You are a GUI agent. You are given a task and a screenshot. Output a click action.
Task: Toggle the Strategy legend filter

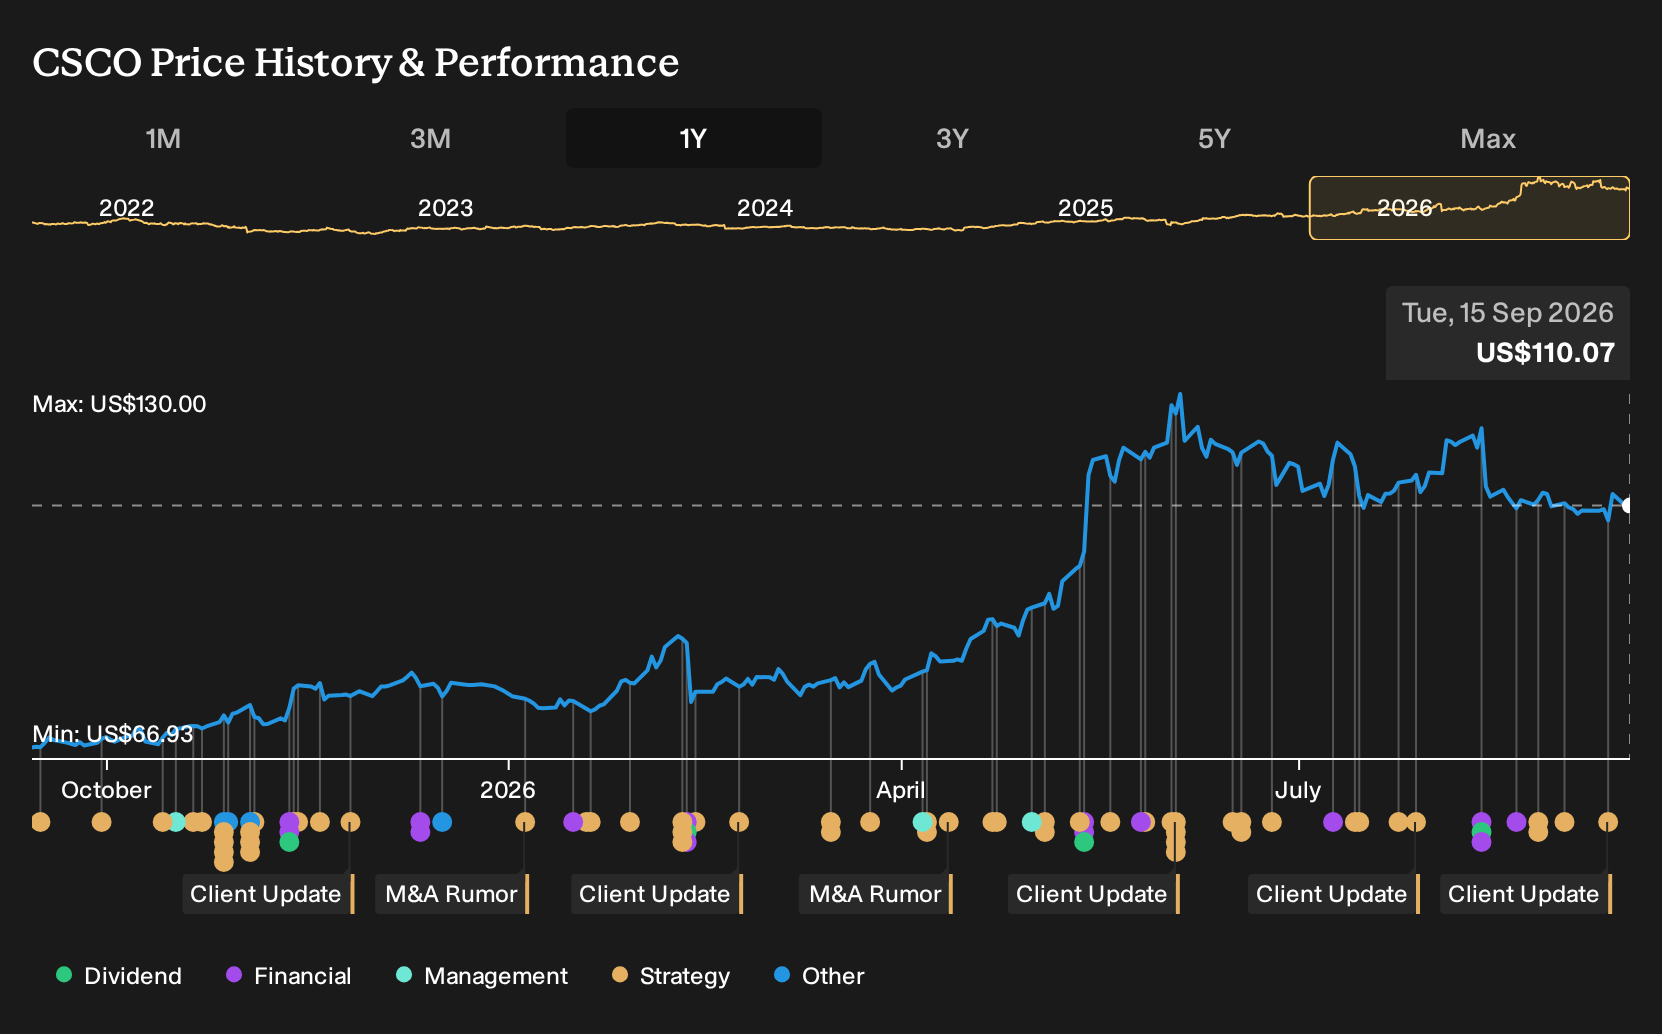pos(671,976)
